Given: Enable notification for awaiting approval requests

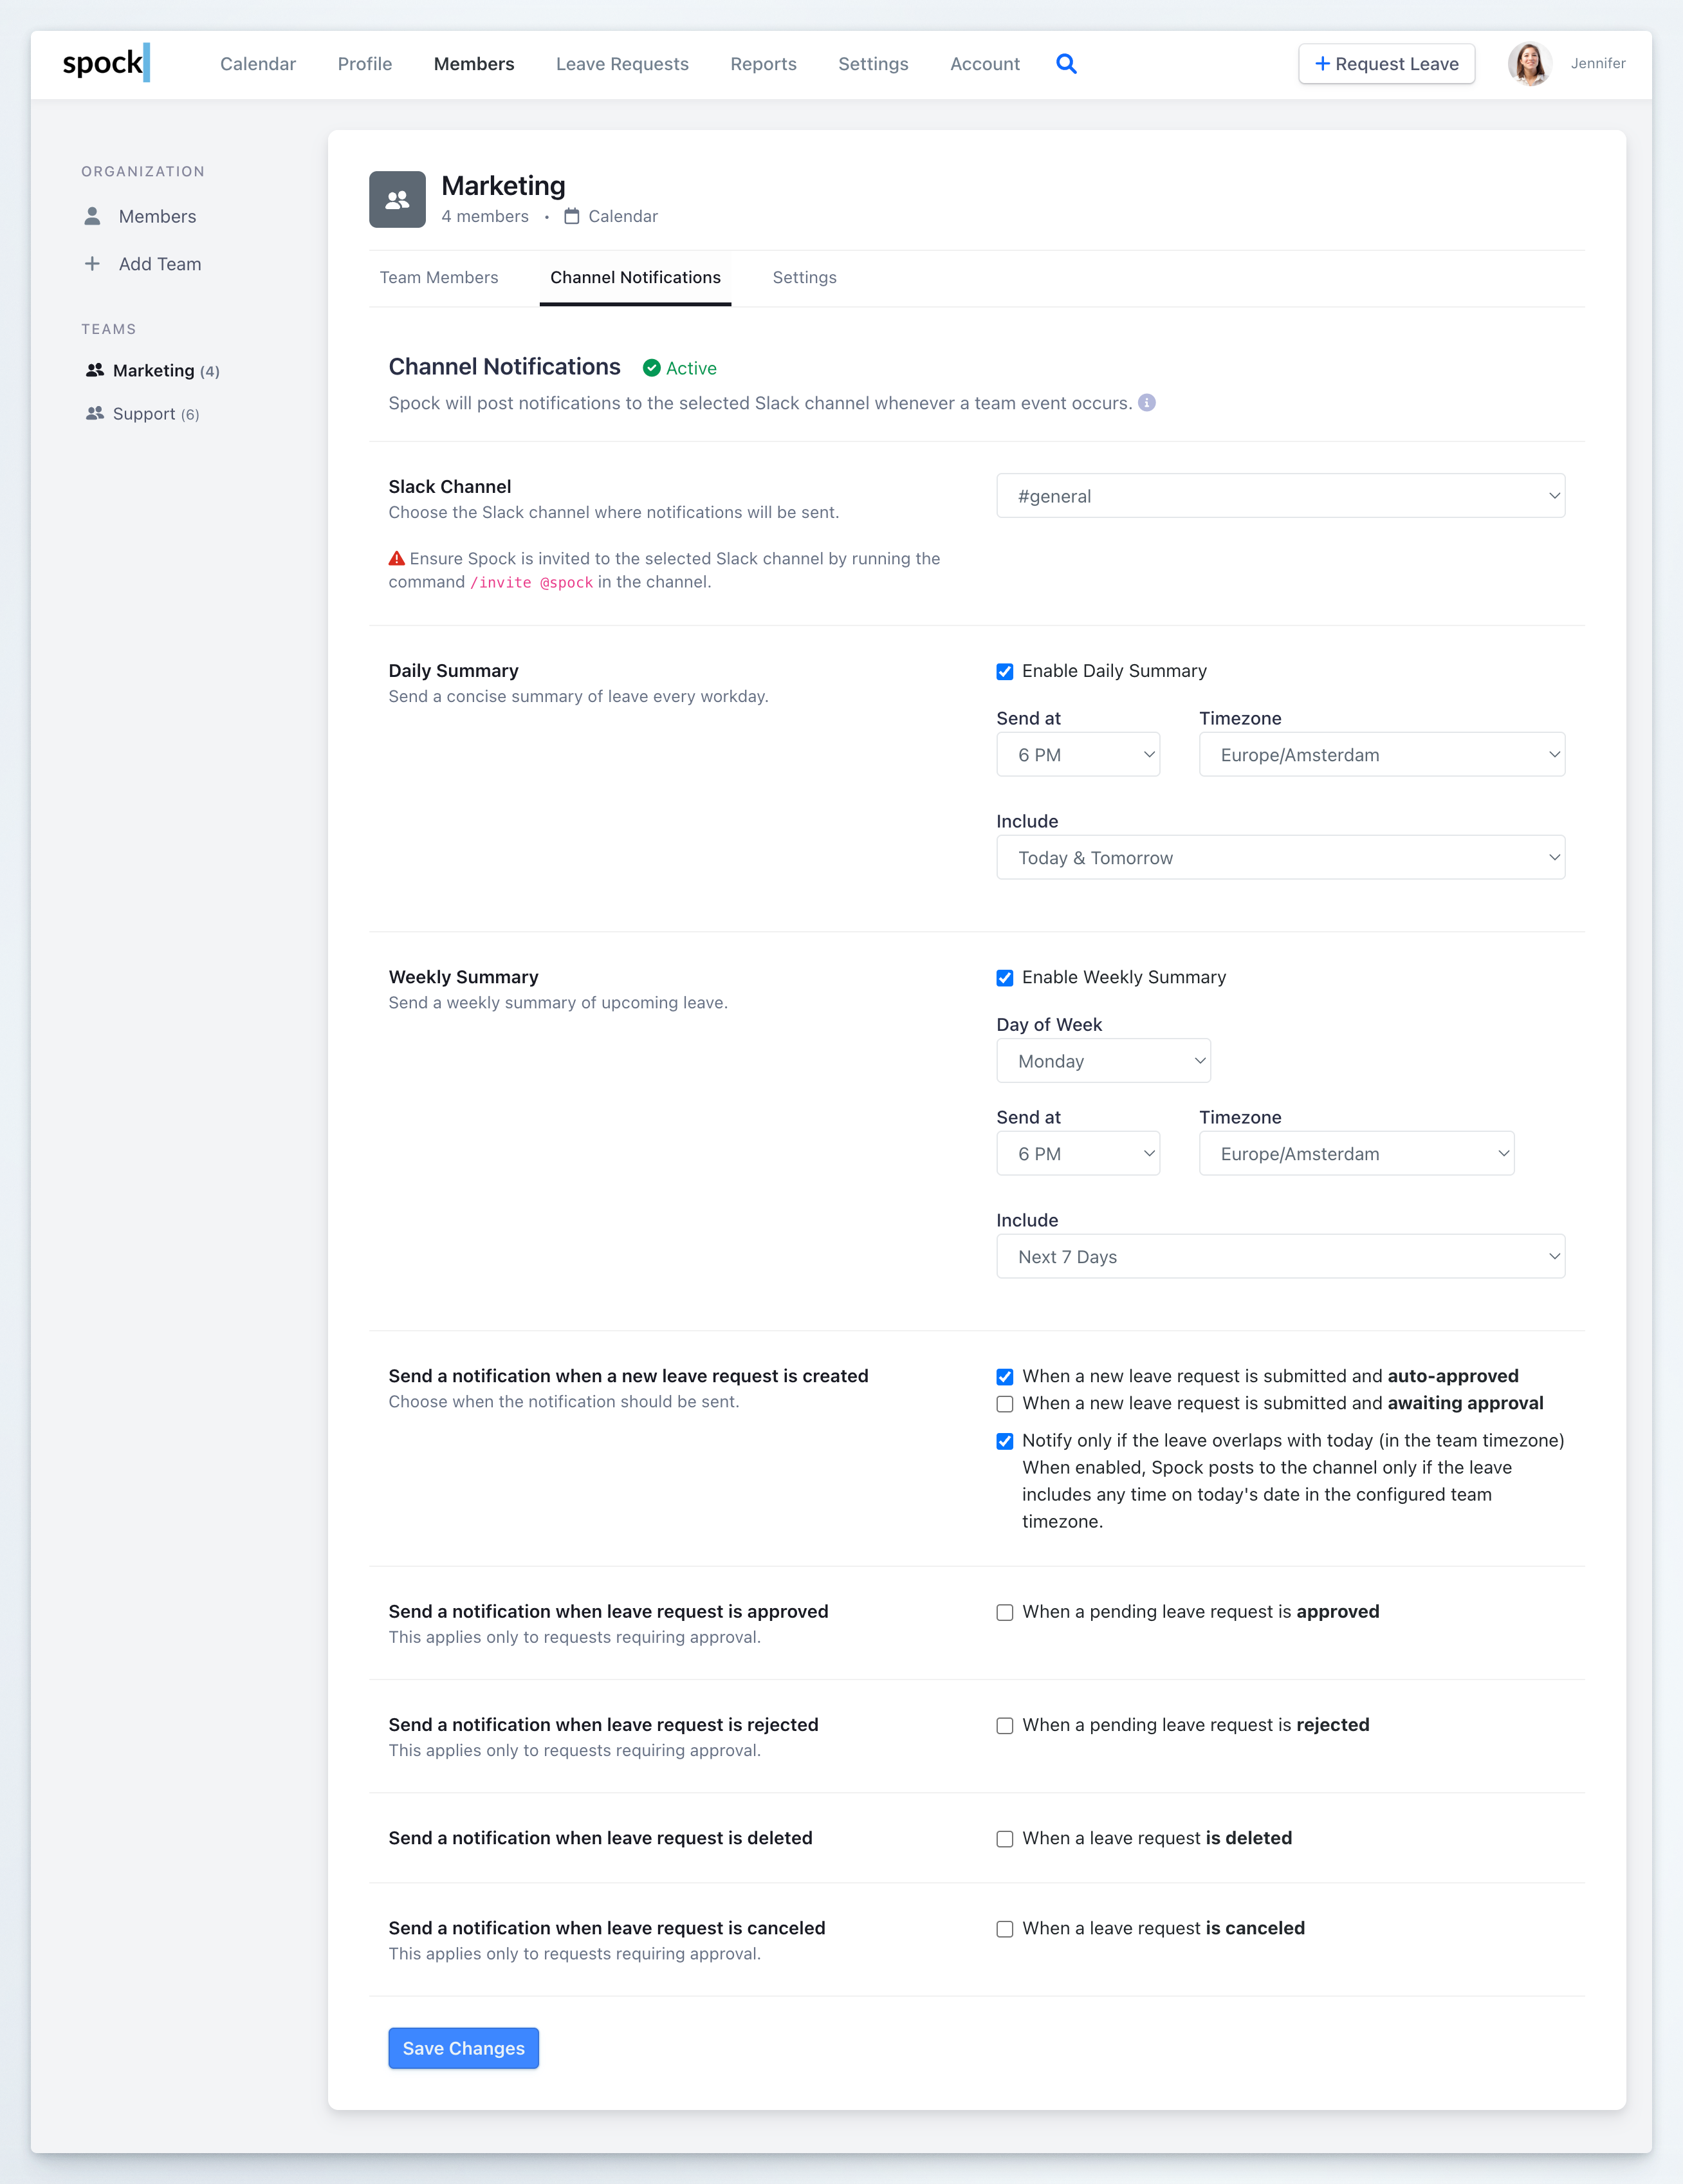Looking at the screenshot, I should pyautogui.click(x=1005, y=1403).
